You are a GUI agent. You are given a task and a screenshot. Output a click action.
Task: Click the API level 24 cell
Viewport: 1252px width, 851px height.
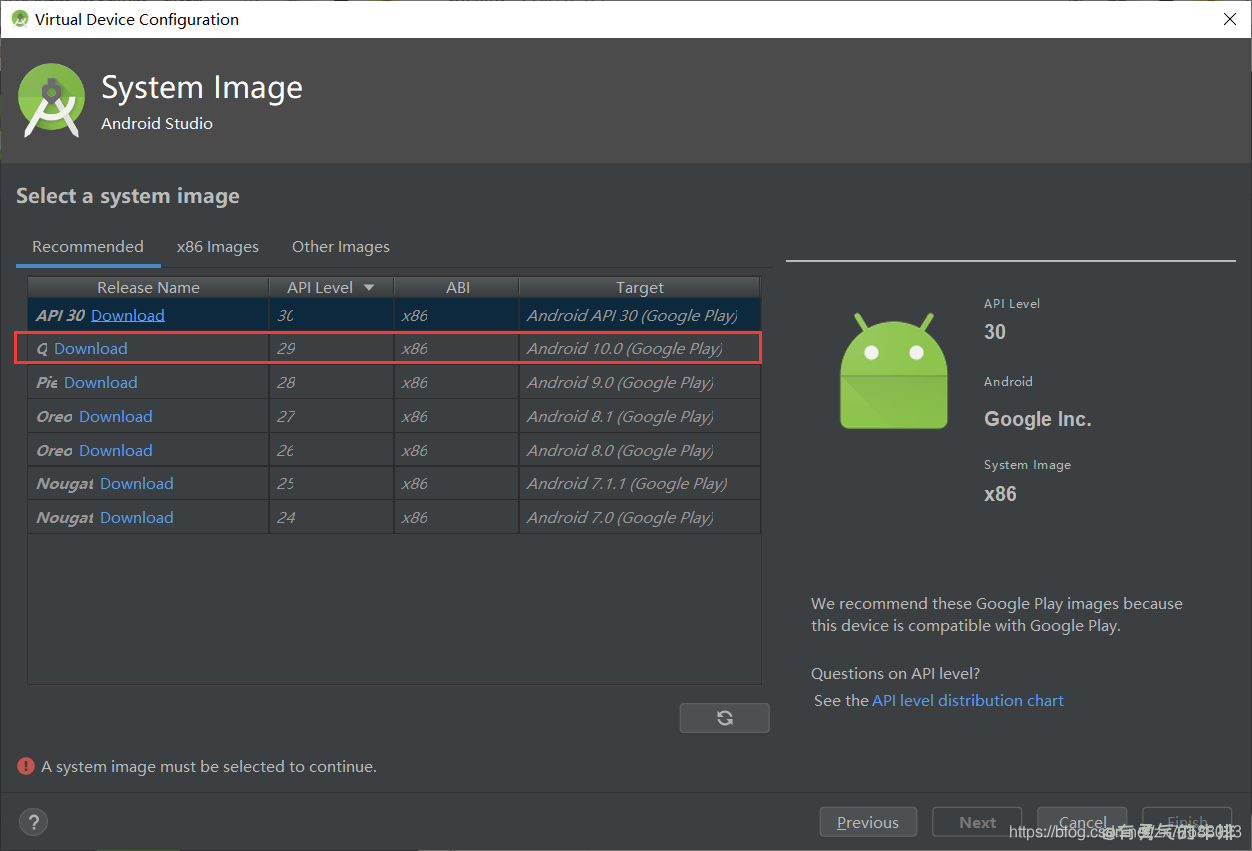coord(332,518)
